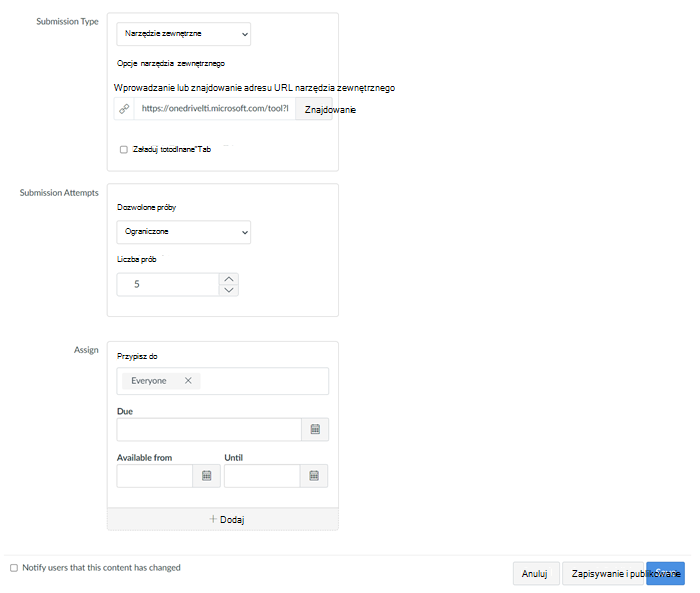Image resolution: width=700 pixels, height=593 pixels.
Task: Click the Available from date field
Action: point(154,476)
